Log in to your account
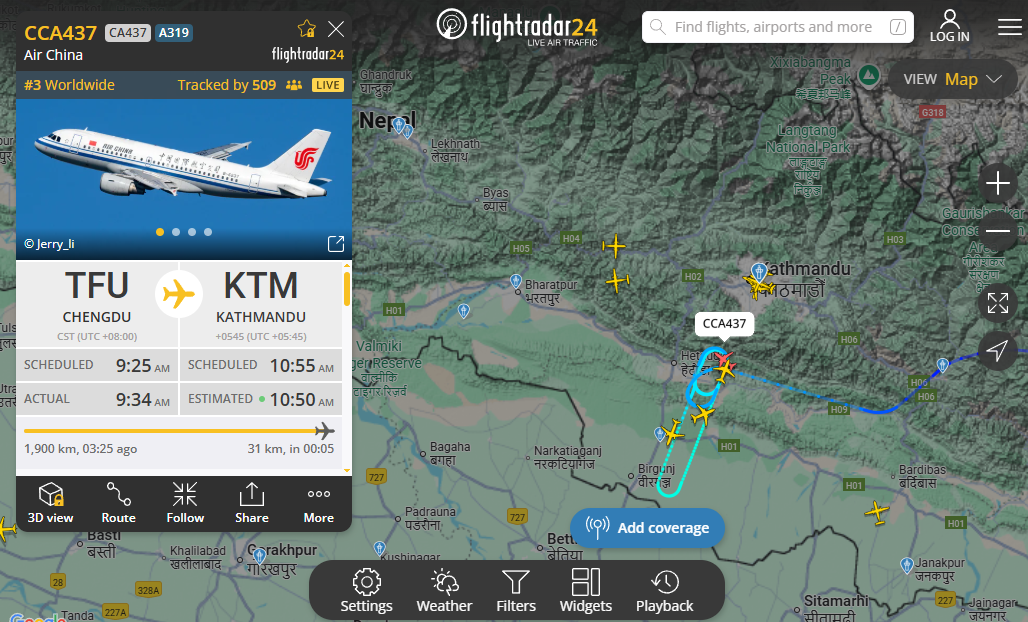Screen dimensions: 1028x622 pyautogui.click(x=949, y=26)
